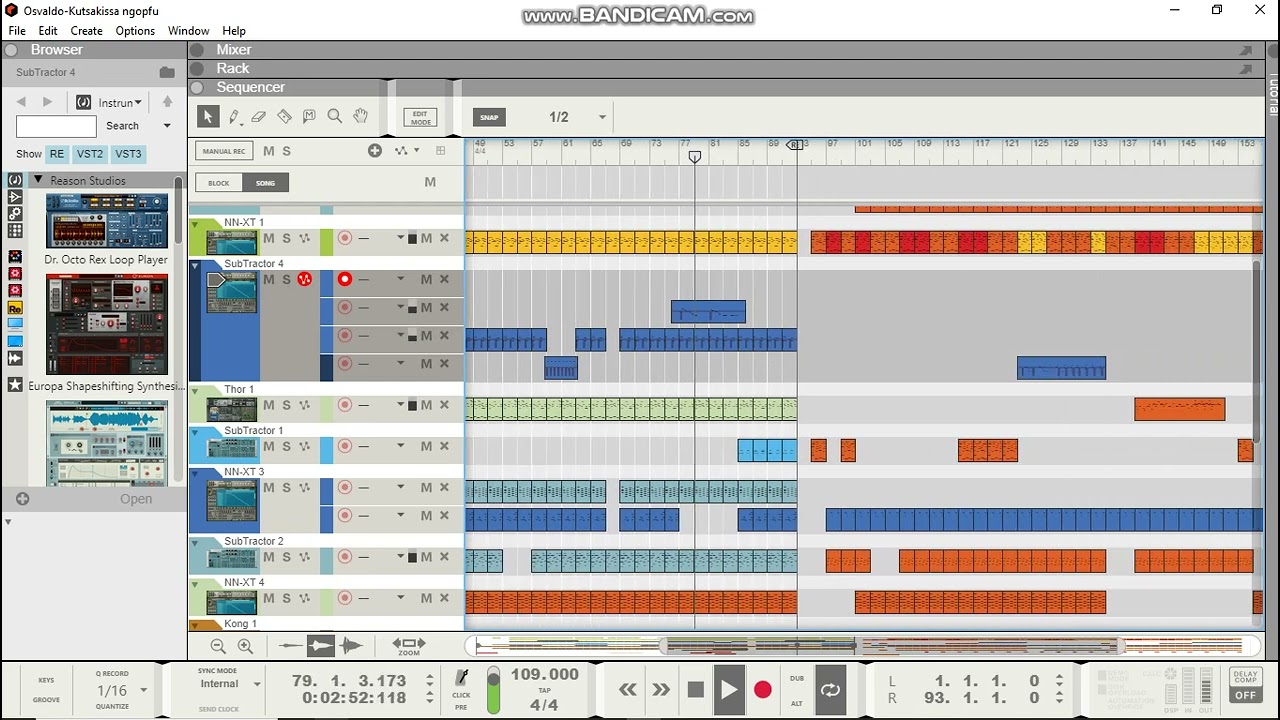Open the Sync Mode dropdown
This screenshot has width=1280, height=720.
tap(257, 684)
